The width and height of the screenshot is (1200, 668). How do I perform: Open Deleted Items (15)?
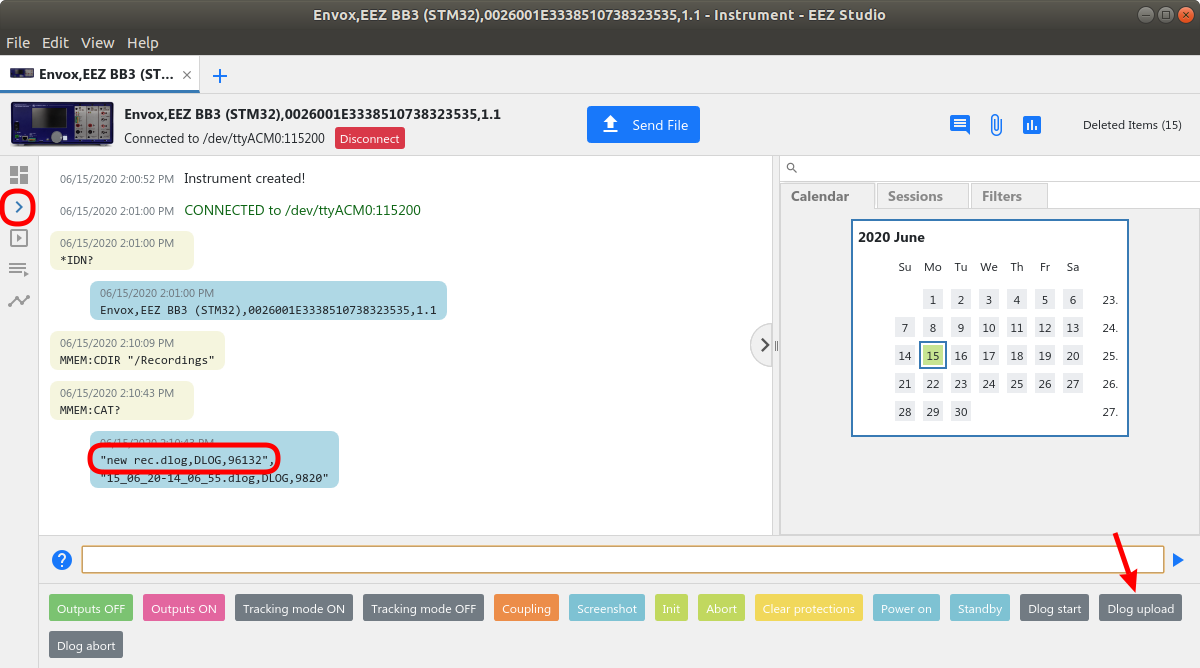pyautogui.click(x=1132, y=125)
